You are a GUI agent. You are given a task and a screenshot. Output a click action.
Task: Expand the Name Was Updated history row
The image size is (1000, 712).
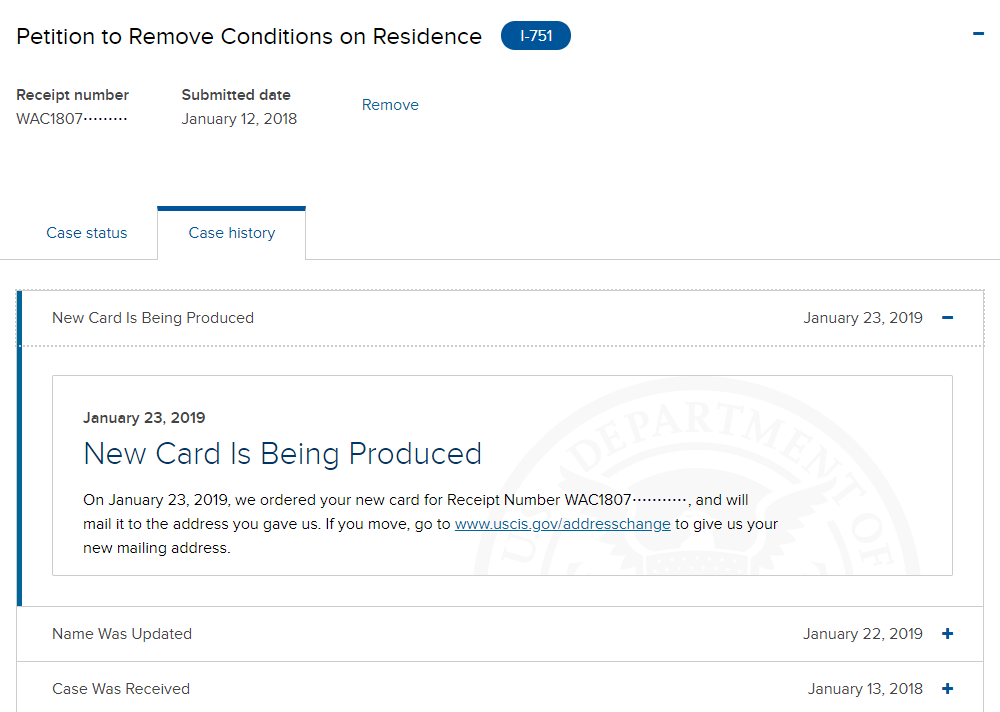click(501, 634)
